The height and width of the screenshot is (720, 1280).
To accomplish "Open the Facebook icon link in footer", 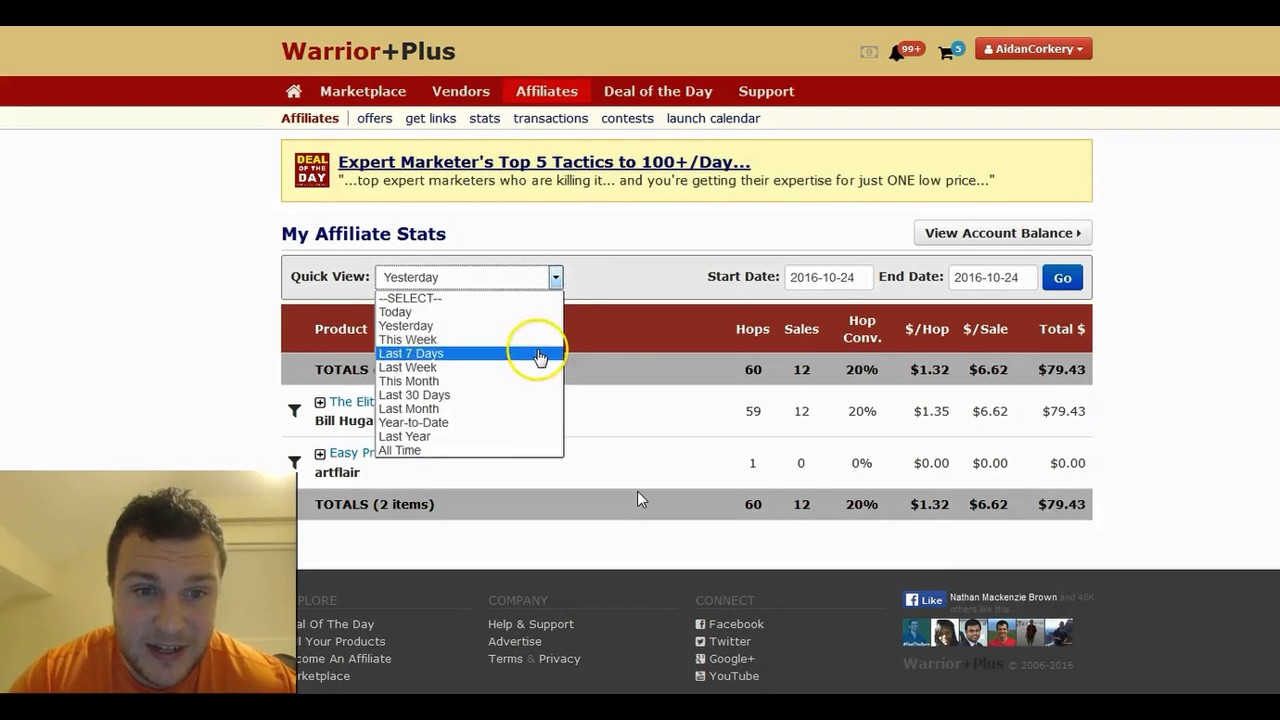I will [700, 624].
